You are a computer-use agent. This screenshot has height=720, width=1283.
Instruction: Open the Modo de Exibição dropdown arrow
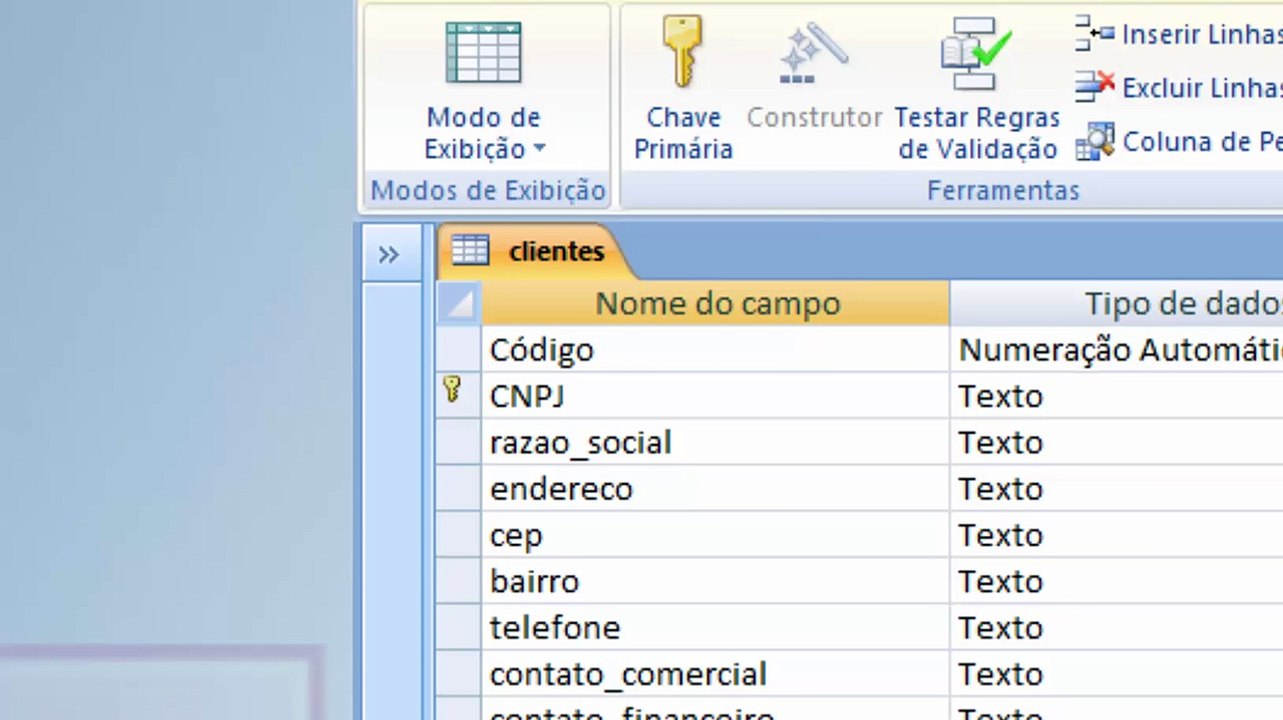pos(540,149)
